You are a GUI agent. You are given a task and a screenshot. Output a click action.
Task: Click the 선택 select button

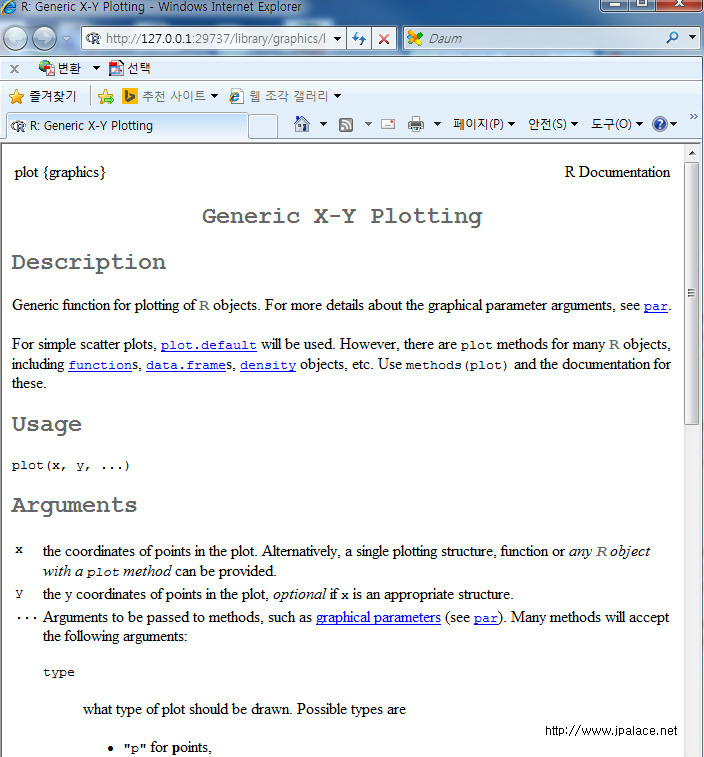[129, 68]
